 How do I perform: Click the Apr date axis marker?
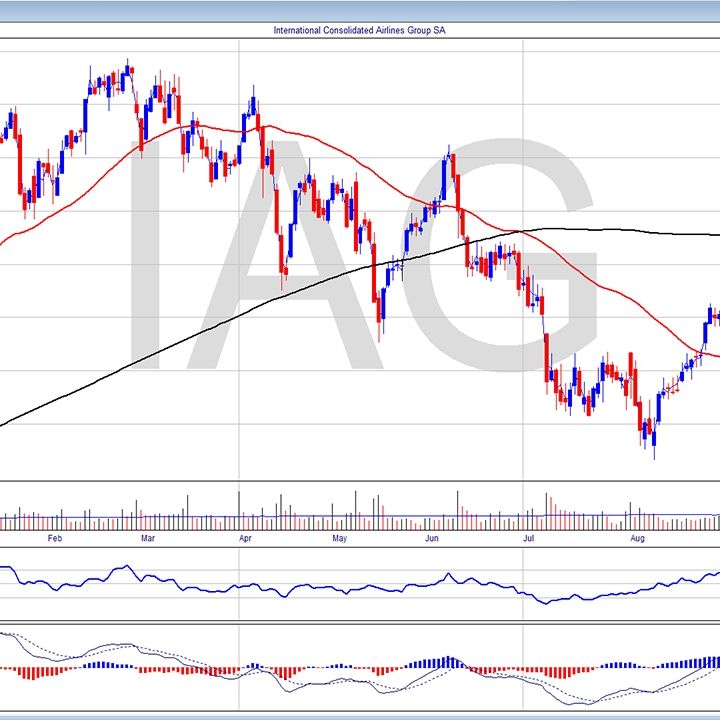(x=246, y=539)
